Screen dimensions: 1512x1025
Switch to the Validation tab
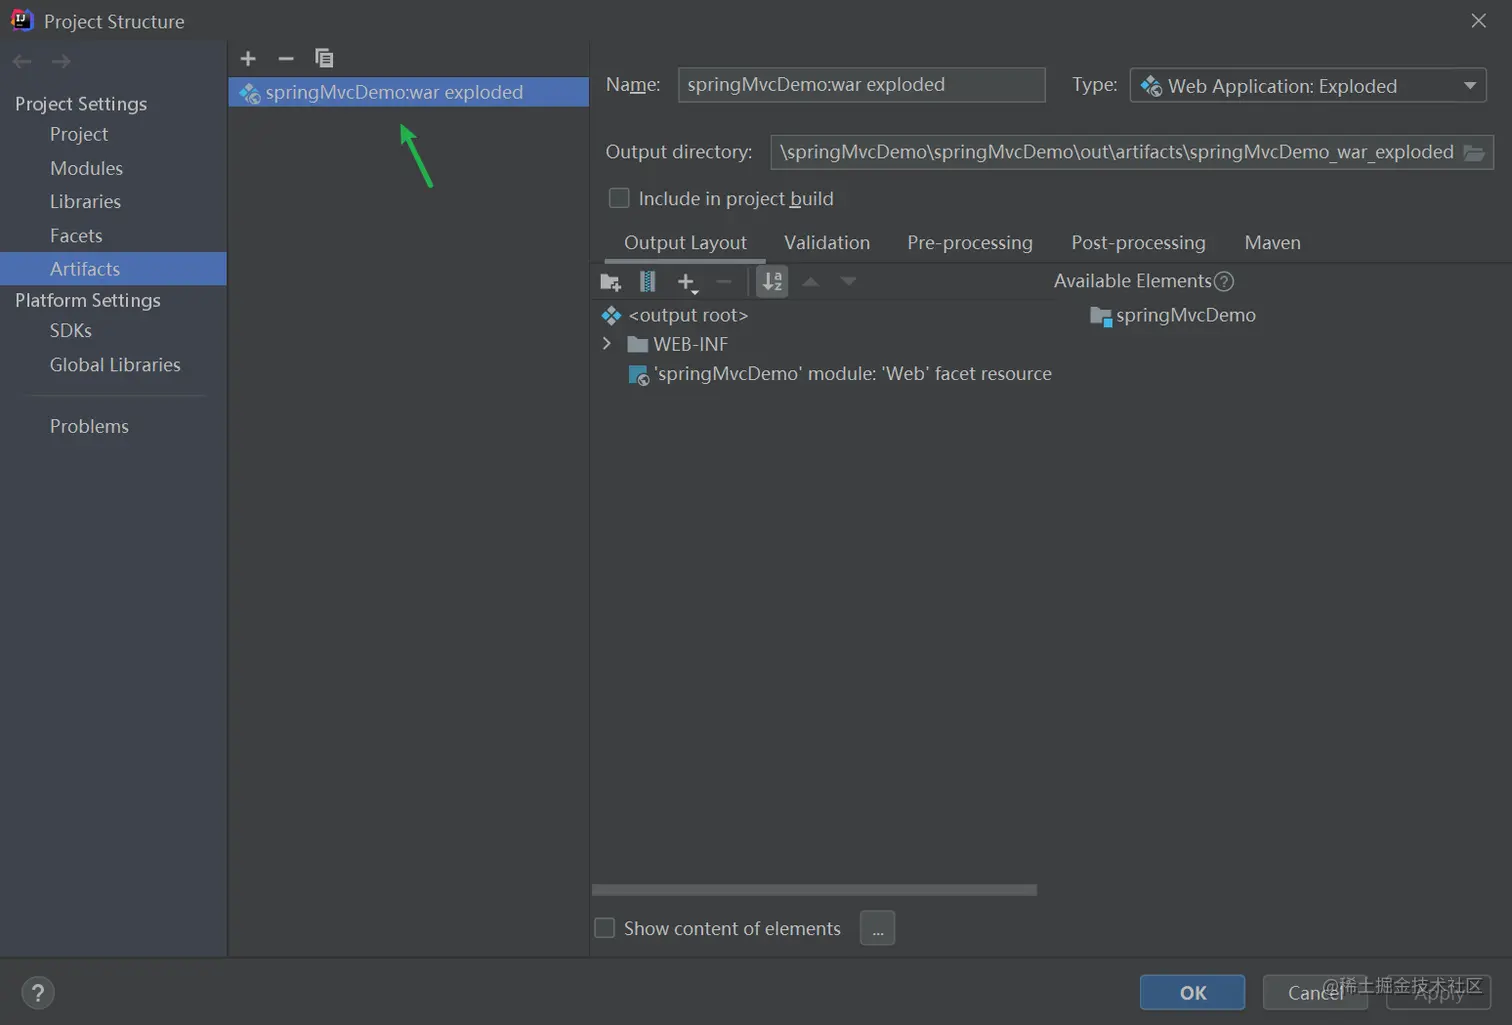pos(827,243)
